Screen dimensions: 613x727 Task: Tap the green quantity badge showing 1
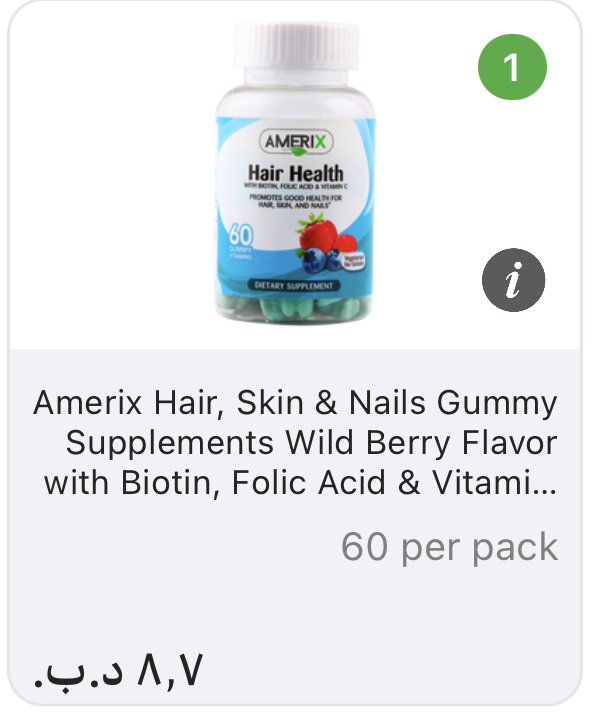pos(512,67)
